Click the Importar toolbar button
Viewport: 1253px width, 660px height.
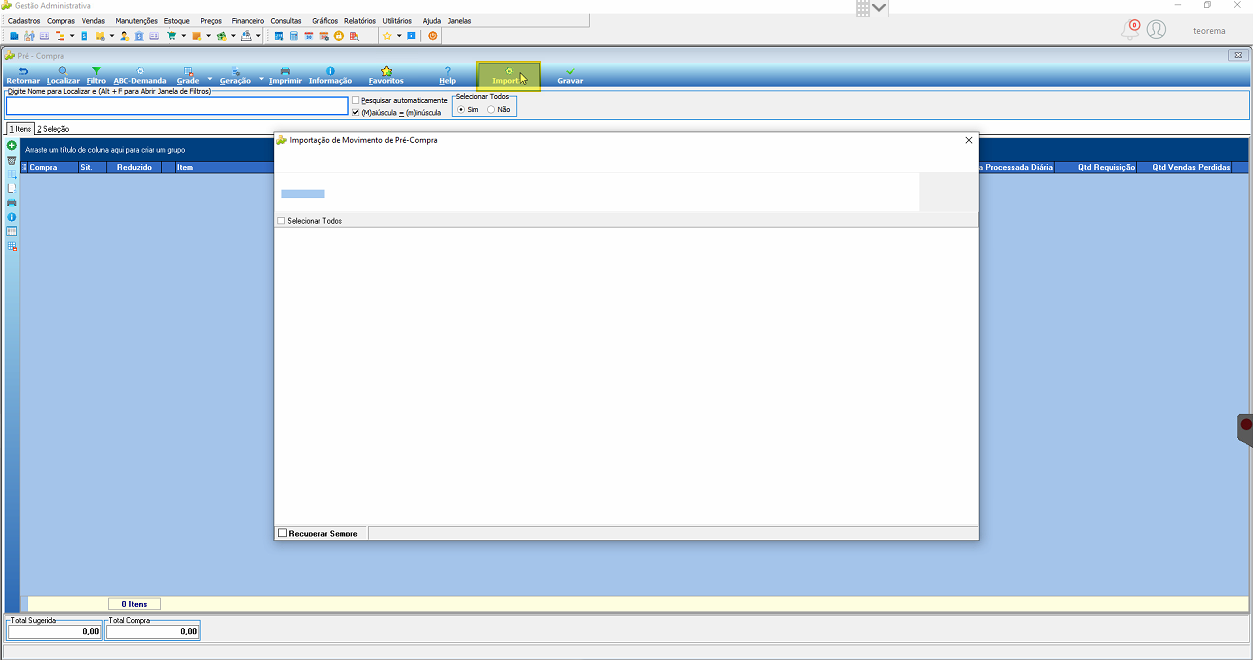pyautogui.click(x=509, y=76)
